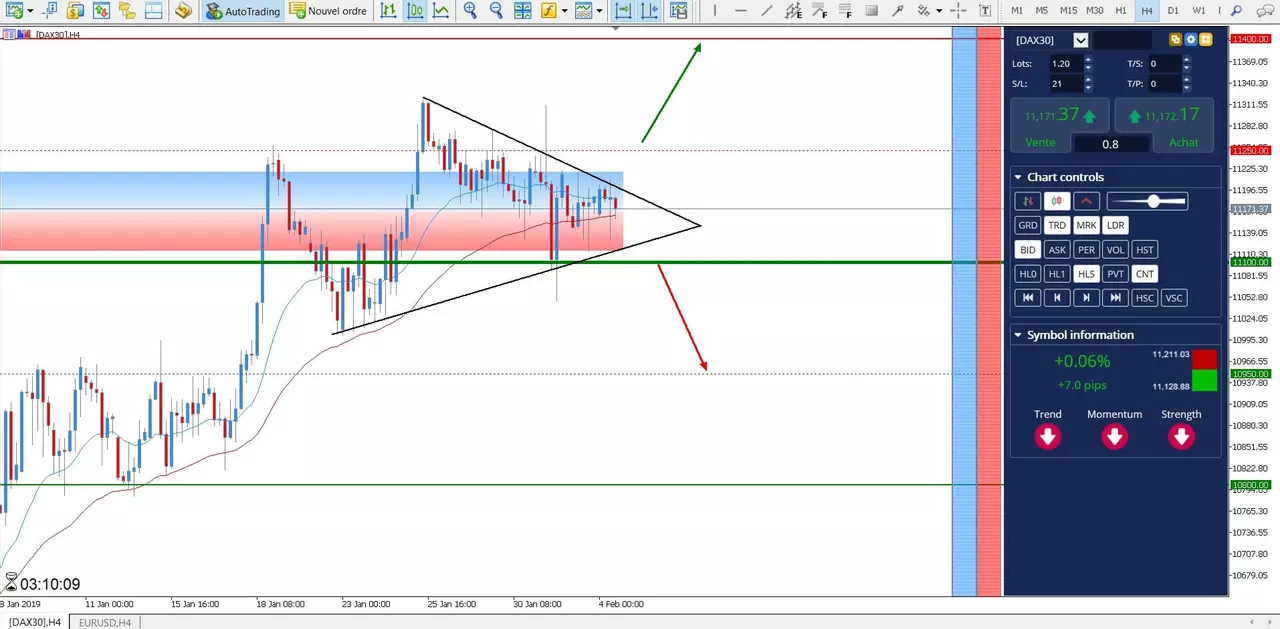Open the search magnifier icon

pos(1236,11)
